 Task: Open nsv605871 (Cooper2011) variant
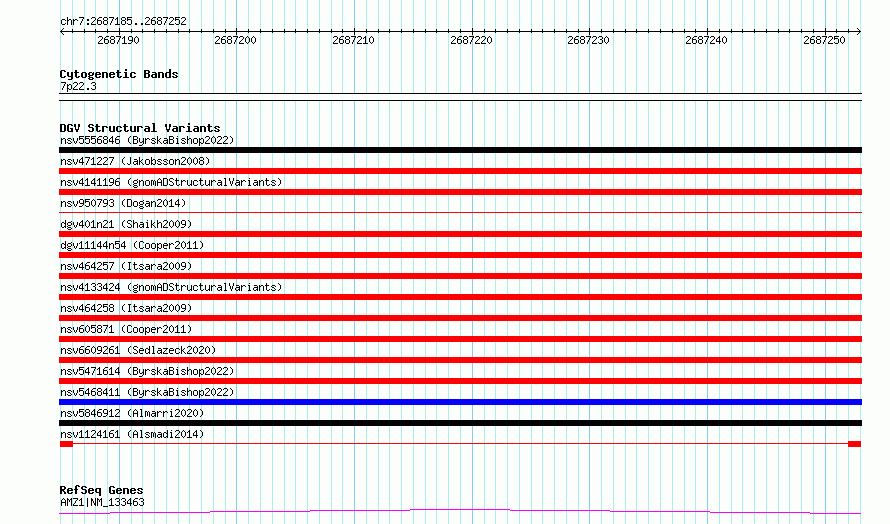point(126,329)
